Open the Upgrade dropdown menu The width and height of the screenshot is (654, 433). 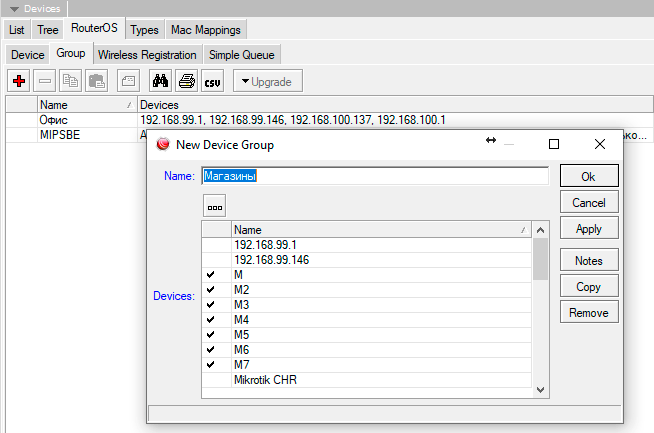click(x=268, y=81)
